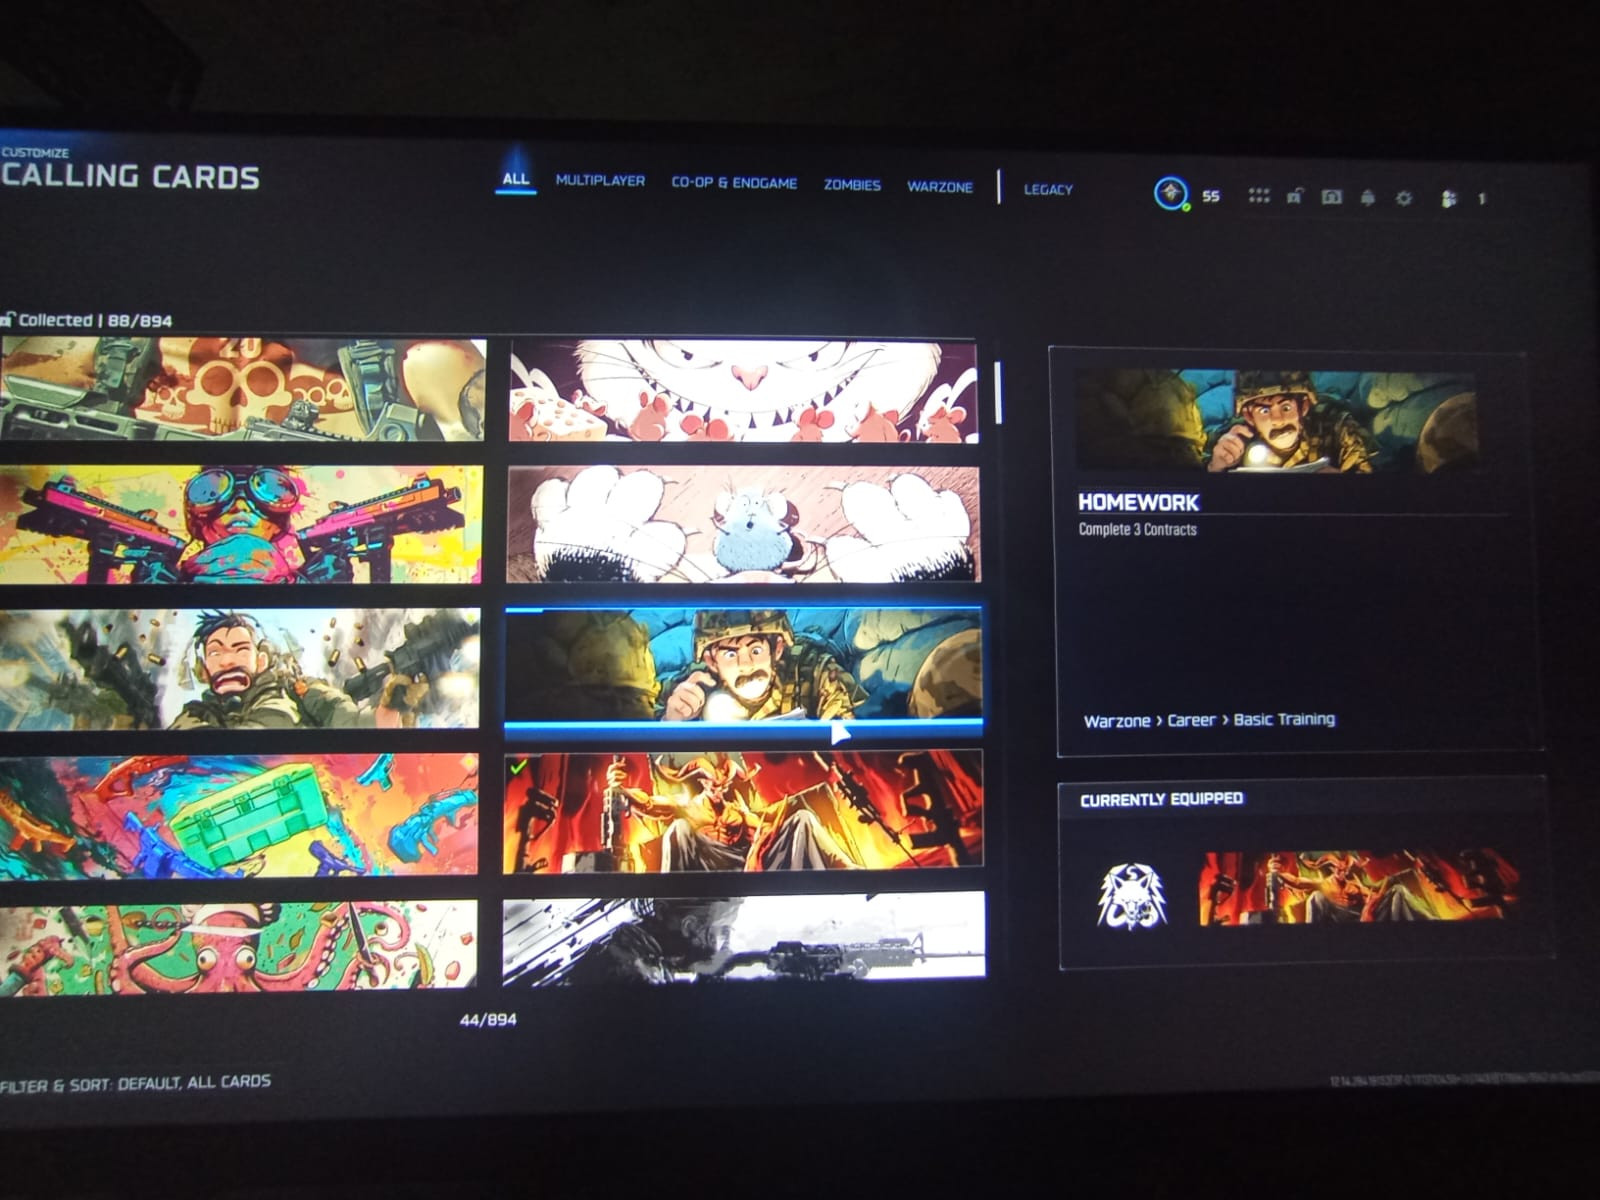1600x1200 pixels.
Task: Select the pink octopus calling card
Action: click(x=238, y=946)
